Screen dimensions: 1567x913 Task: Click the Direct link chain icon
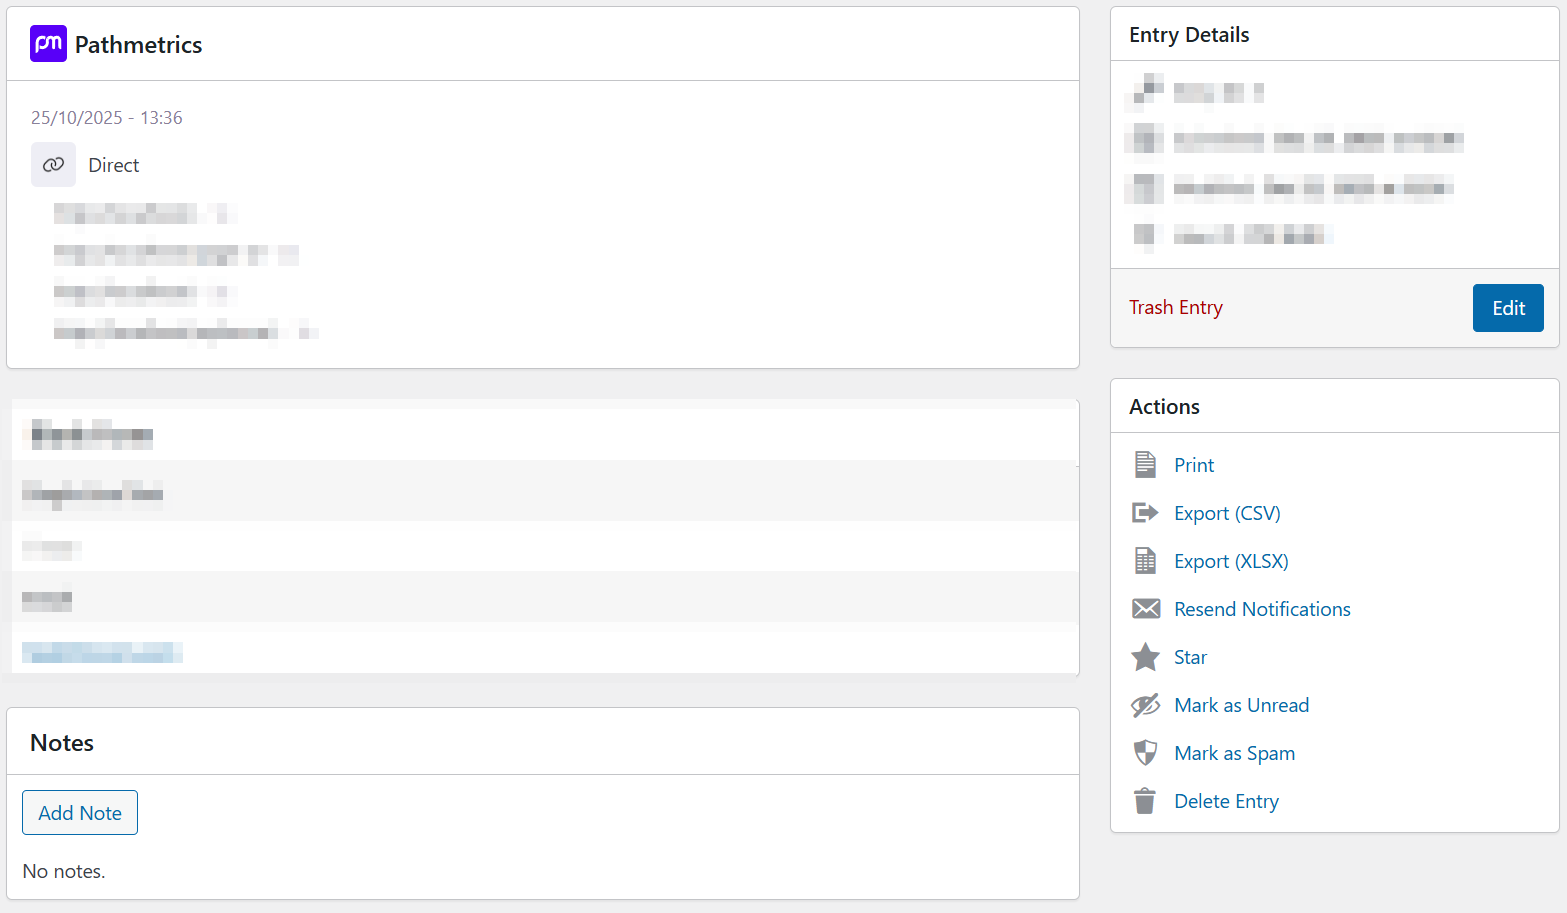pos(53,165)
